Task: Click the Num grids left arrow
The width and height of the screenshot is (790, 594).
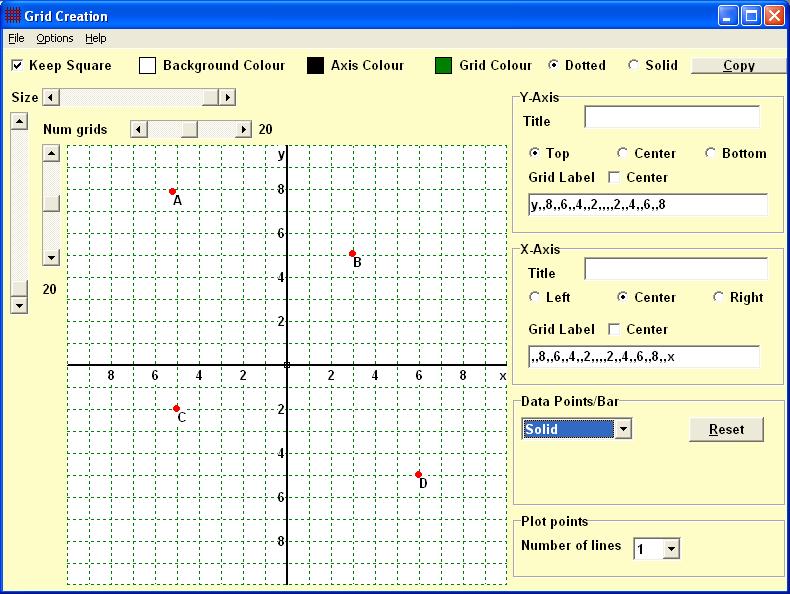Action: [x=139, y=129]
